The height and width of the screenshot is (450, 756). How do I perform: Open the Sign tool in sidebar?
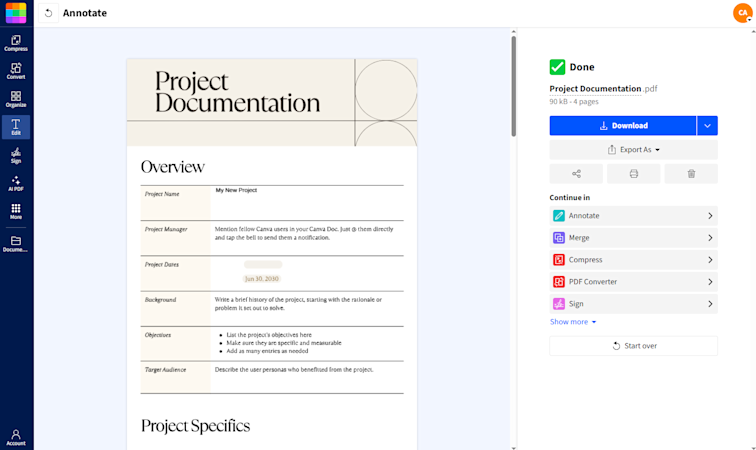(x=16, y=155)
